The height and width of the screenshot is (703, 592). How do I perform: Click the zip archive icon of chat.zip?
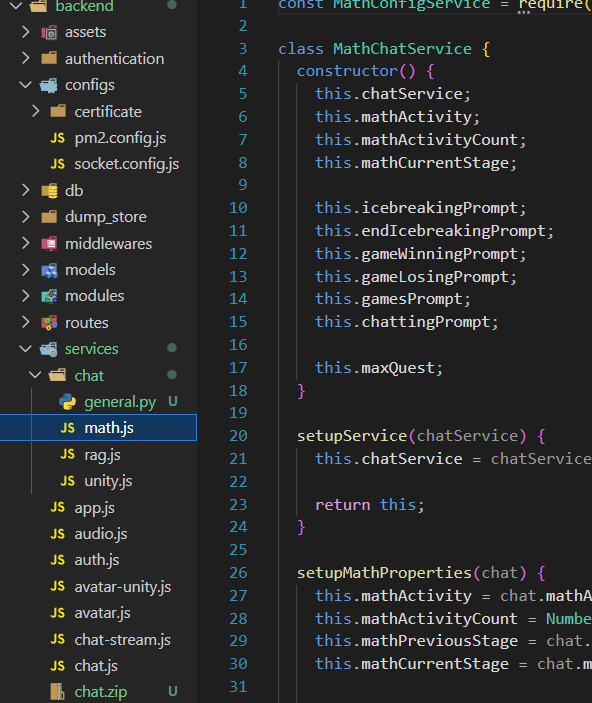(57, 692)
